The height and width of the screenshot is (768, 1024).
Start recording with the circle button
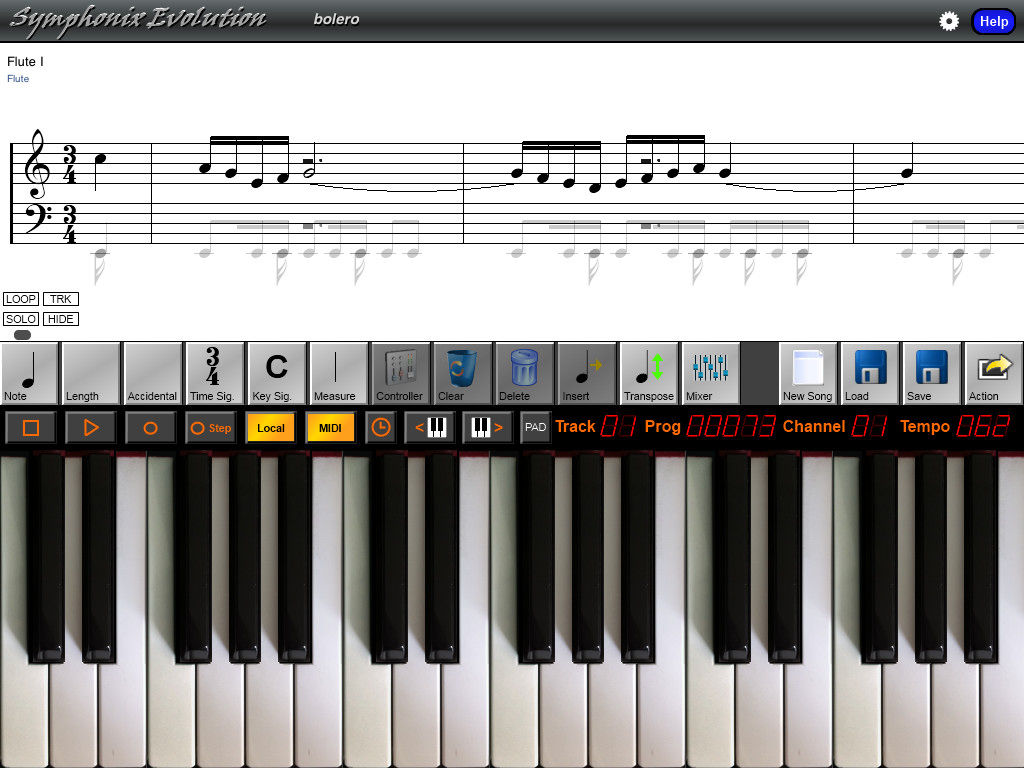(x=150, y=428)
